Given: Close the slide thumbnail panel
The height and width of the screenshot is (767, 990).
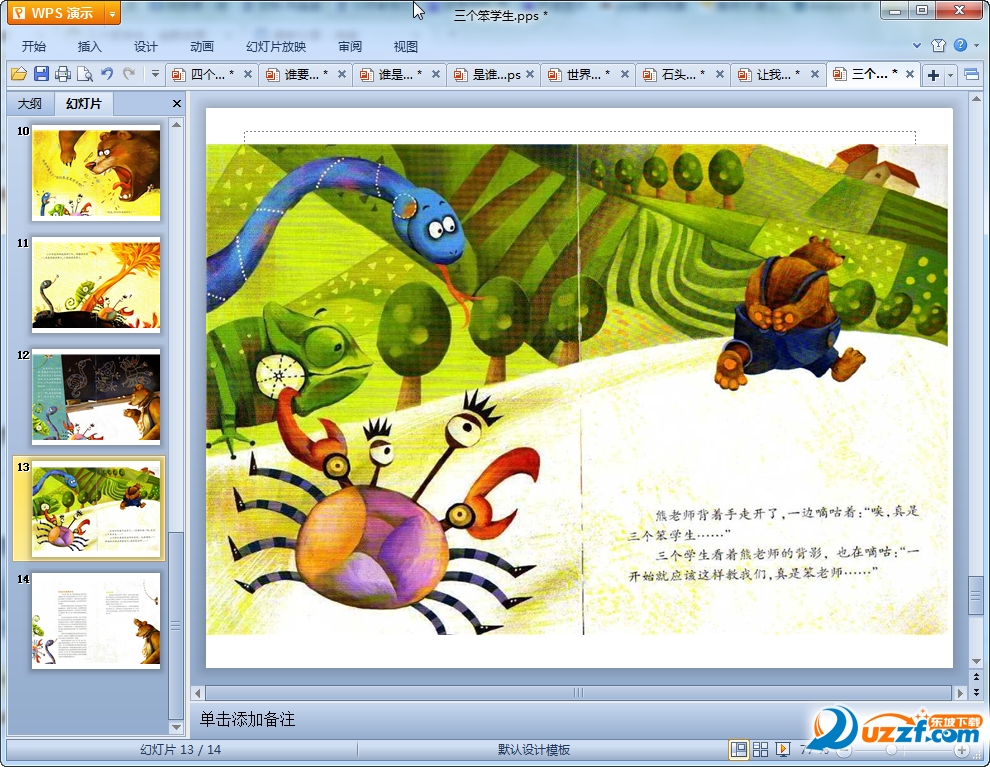Looking at the screenshot, I should coord(177,104).
